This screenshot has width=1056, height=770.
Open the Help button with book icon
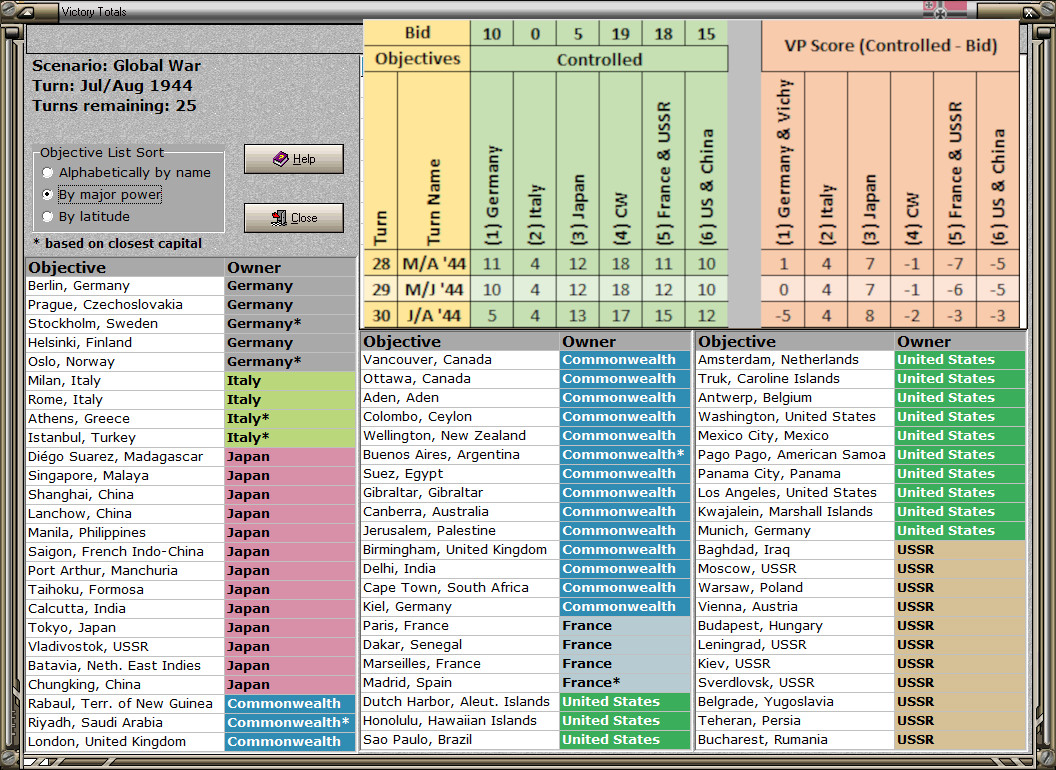click(294, 159)
